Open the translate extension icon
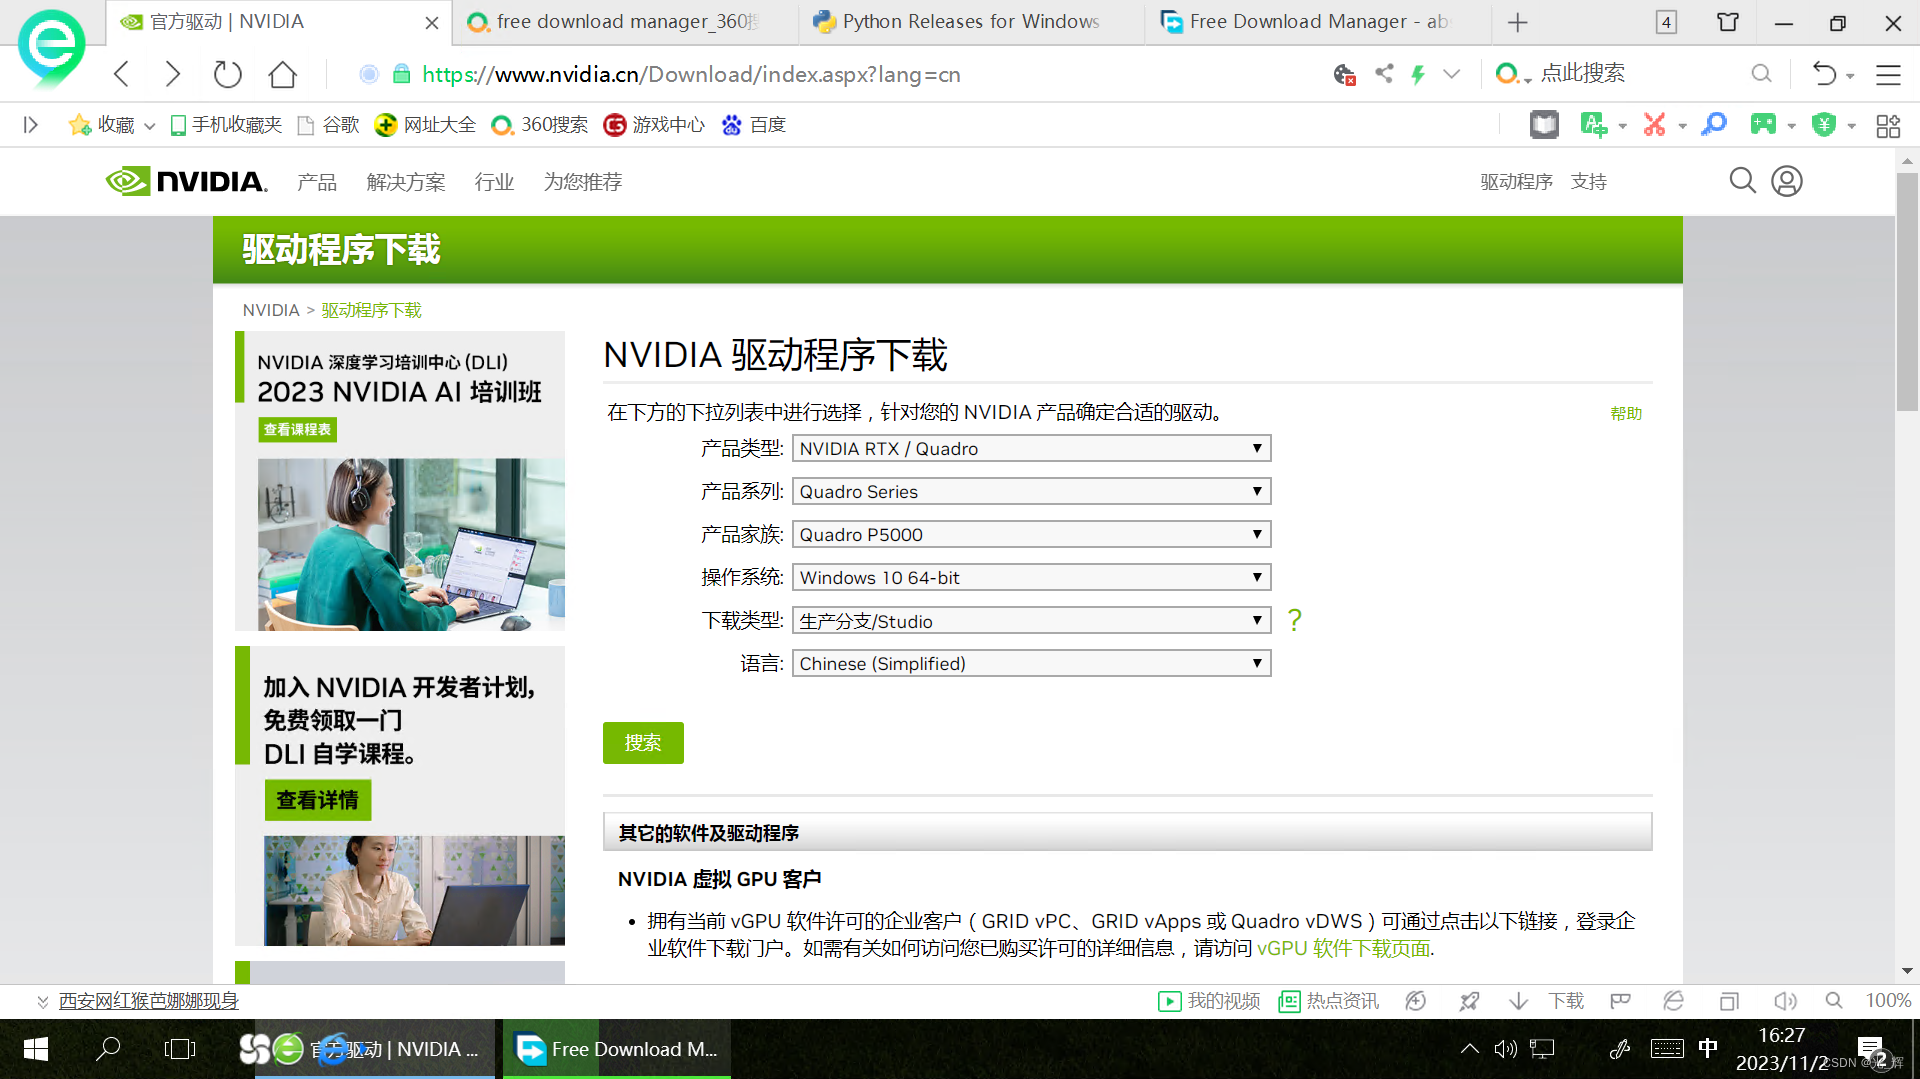Viewport: 1920px width, 1079px height. click(1594, 125)
